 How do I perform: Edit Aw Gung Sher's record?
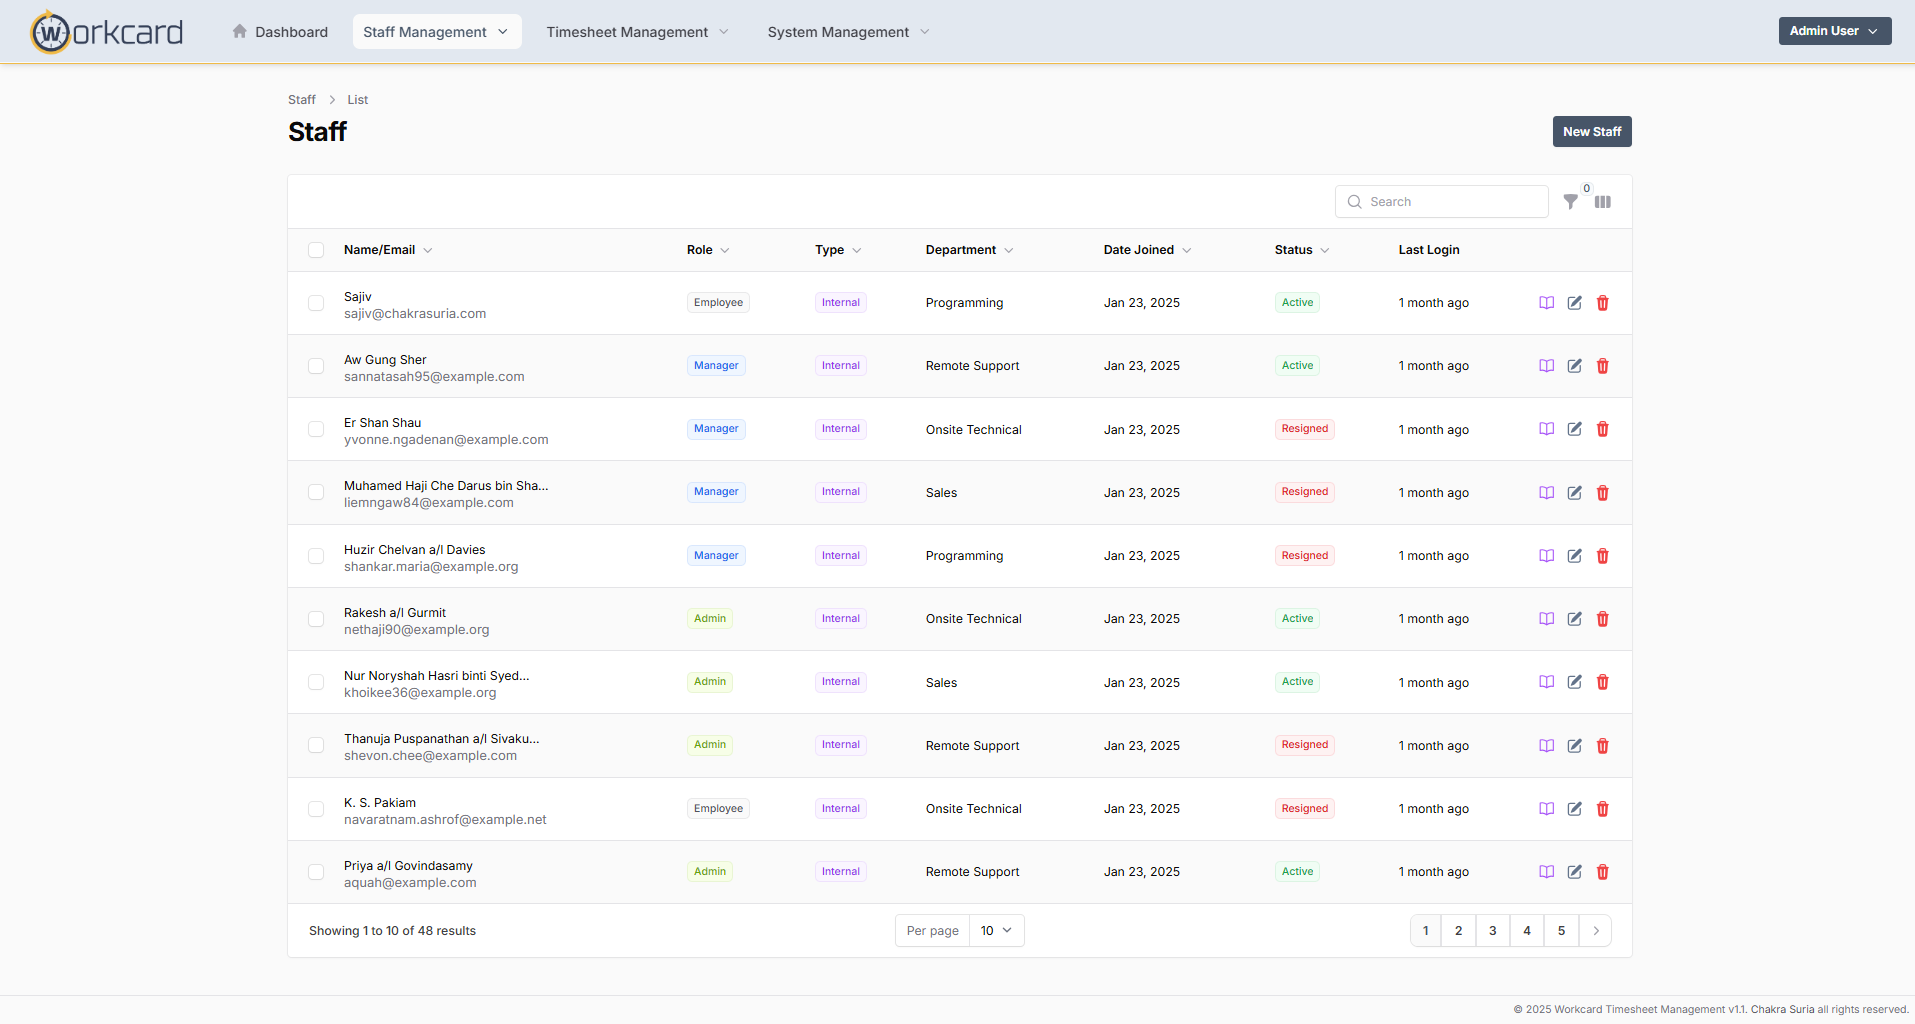(1574, 366)
